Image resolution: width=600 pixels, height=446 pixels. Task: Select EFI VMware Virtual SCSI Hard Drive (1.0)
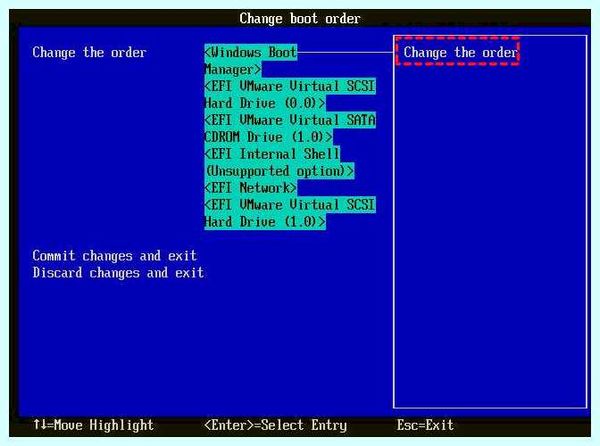290,213
